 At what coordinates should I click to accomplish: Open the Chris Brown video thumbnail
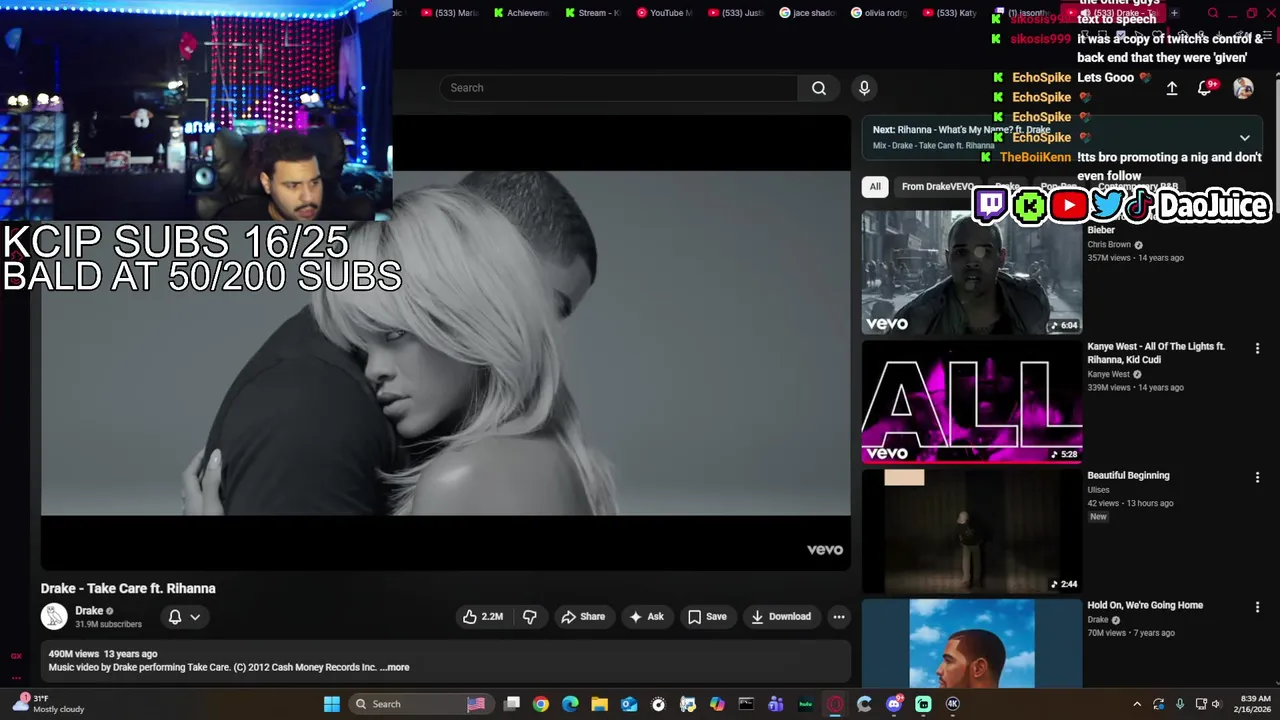972,271
